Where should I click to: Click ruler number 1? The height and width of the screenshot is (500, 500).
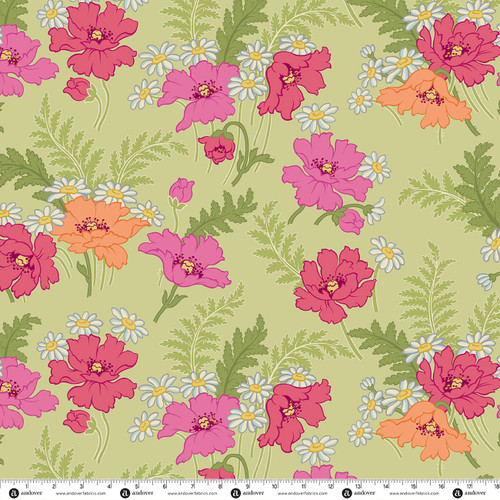pyautogui.click(x=27, y=487)
